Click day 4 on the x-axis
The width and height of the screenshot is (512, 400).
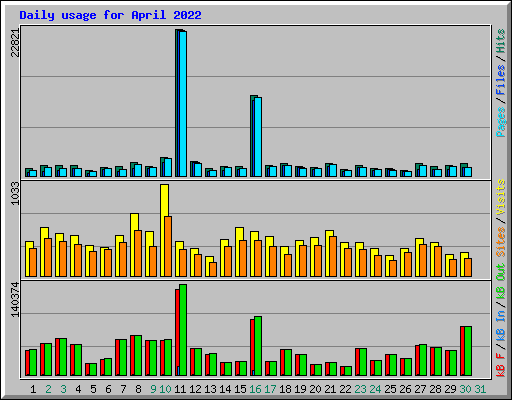pos(78,389)
